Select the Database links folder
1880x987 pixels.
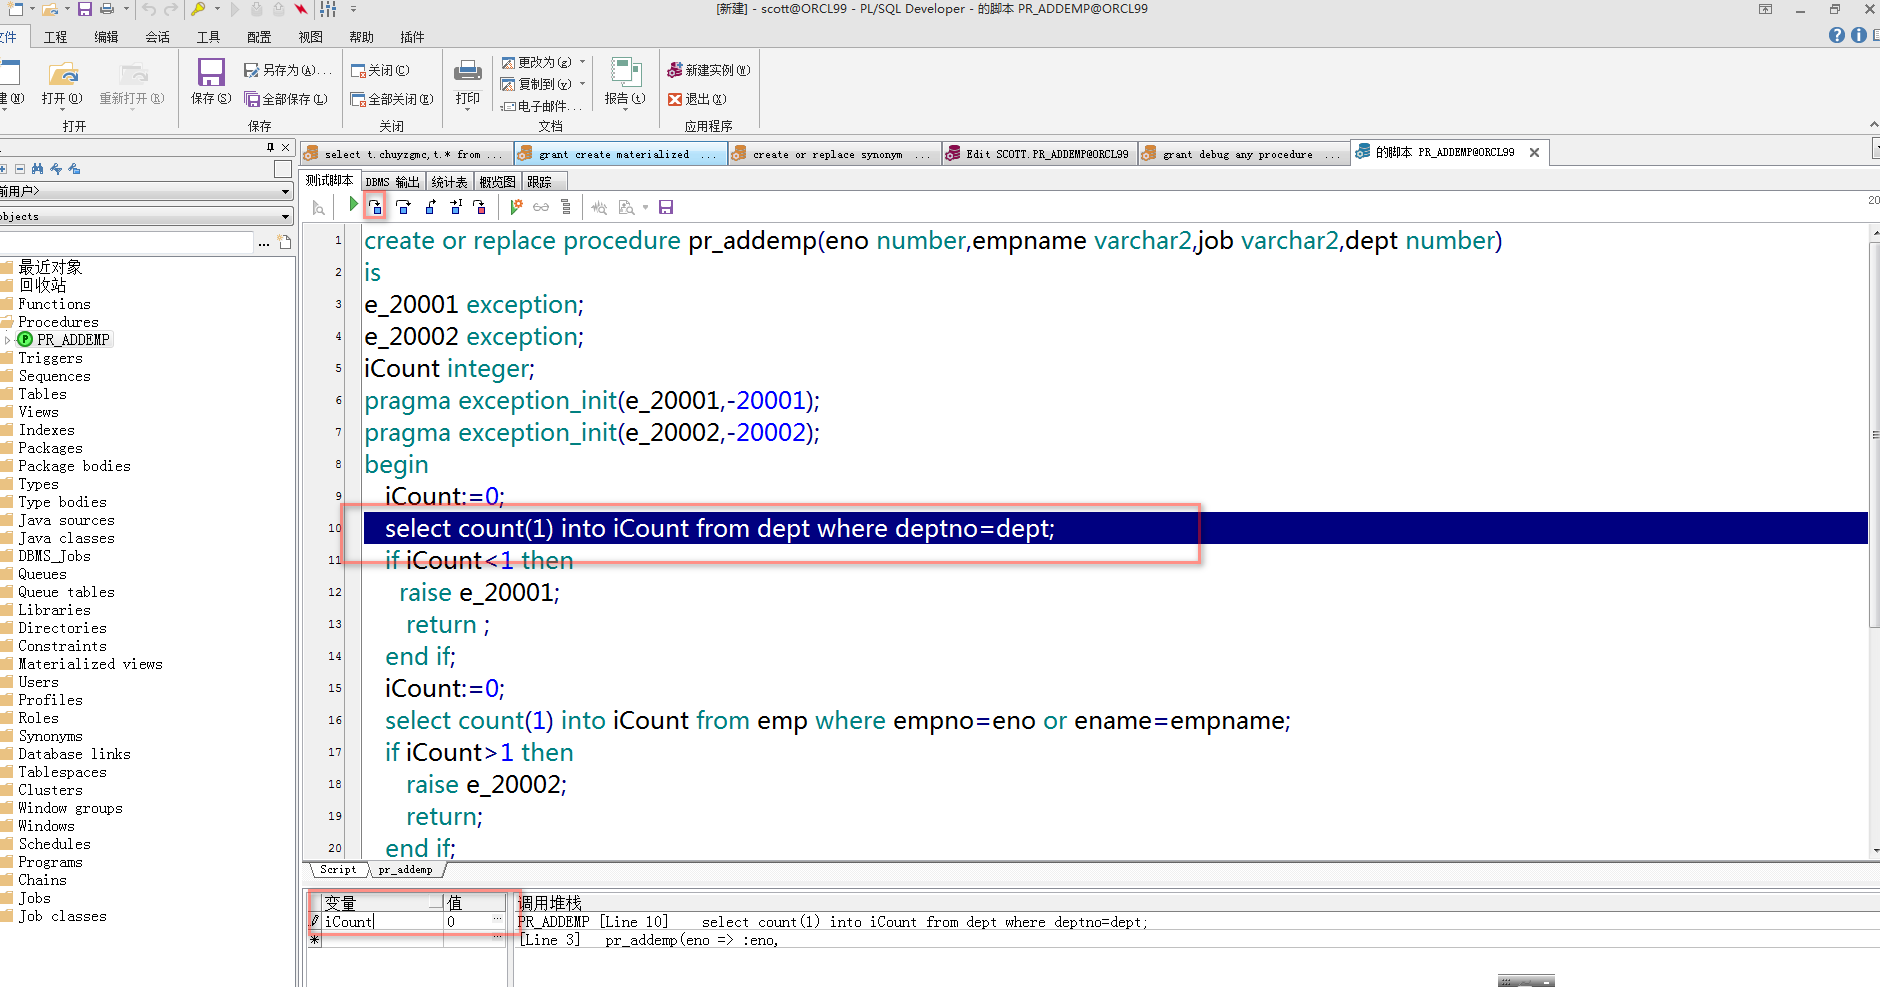[74, 754]
